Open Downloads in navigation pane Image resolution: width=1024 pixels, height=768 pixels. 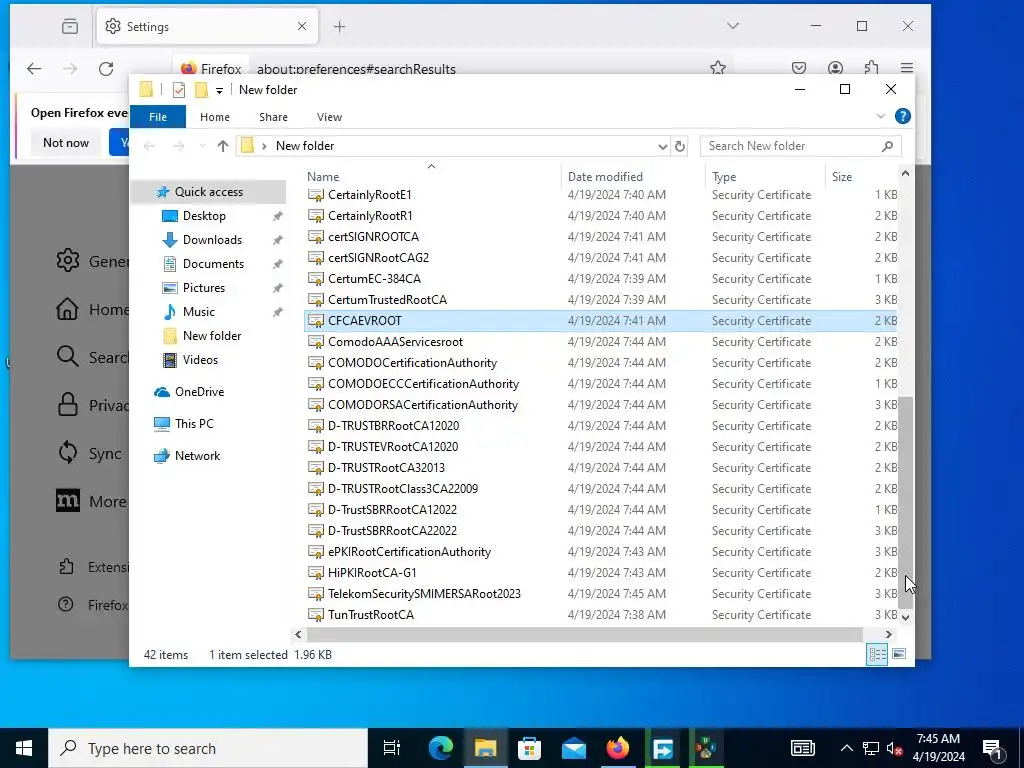point(212,240)
